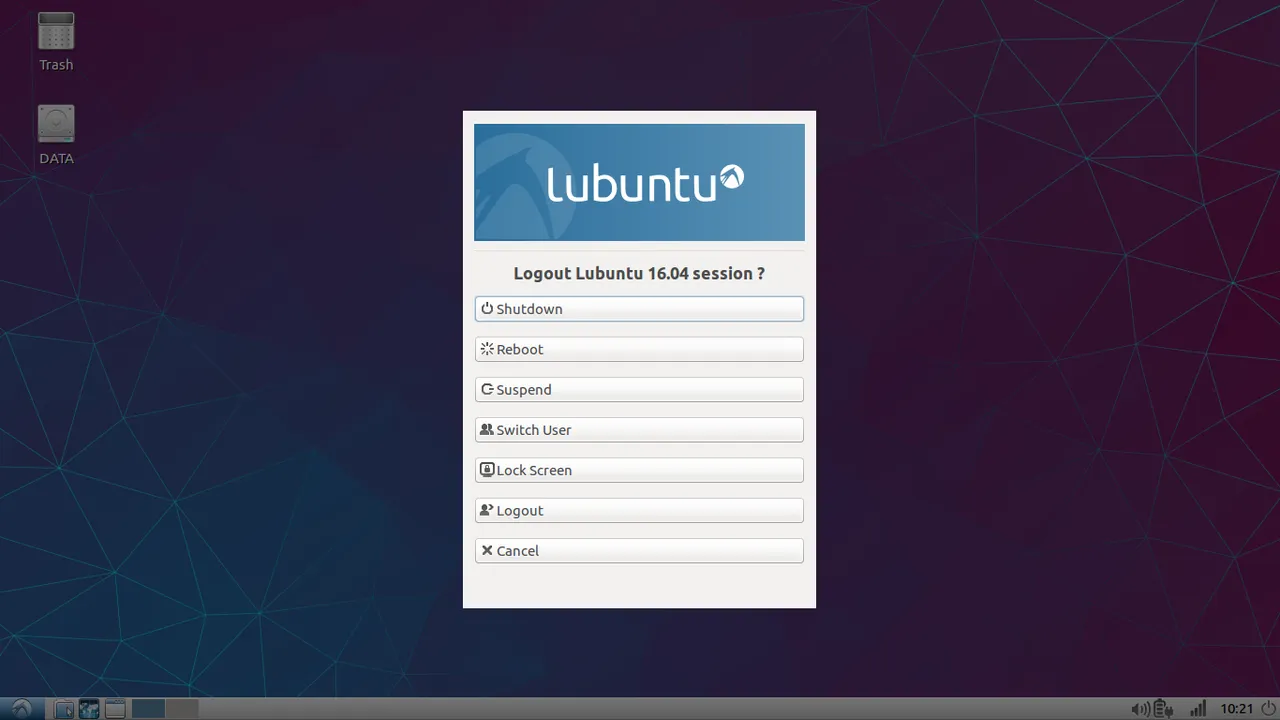This screenshot has width=1280, height=720.
Task: Click the show desktop panel icon
Action: (115, 709)
